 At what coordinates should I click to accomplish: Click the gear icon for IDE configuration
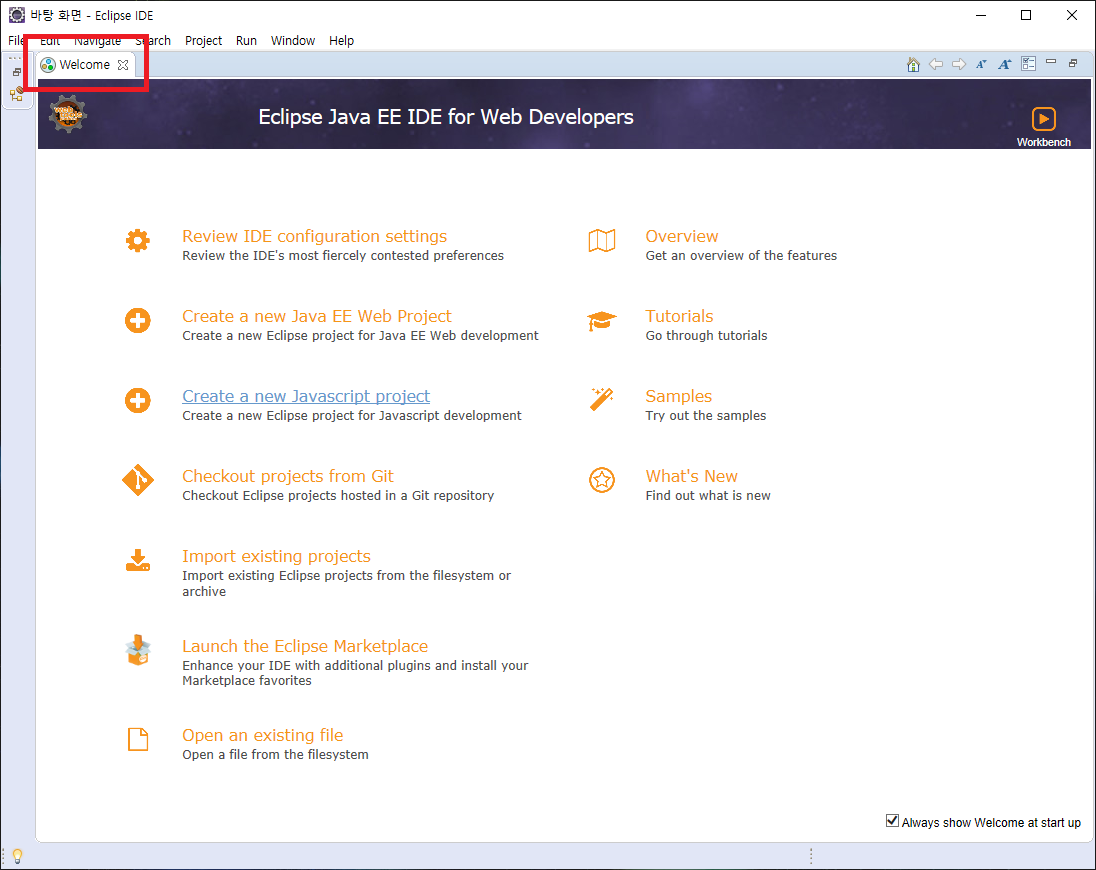138,240
